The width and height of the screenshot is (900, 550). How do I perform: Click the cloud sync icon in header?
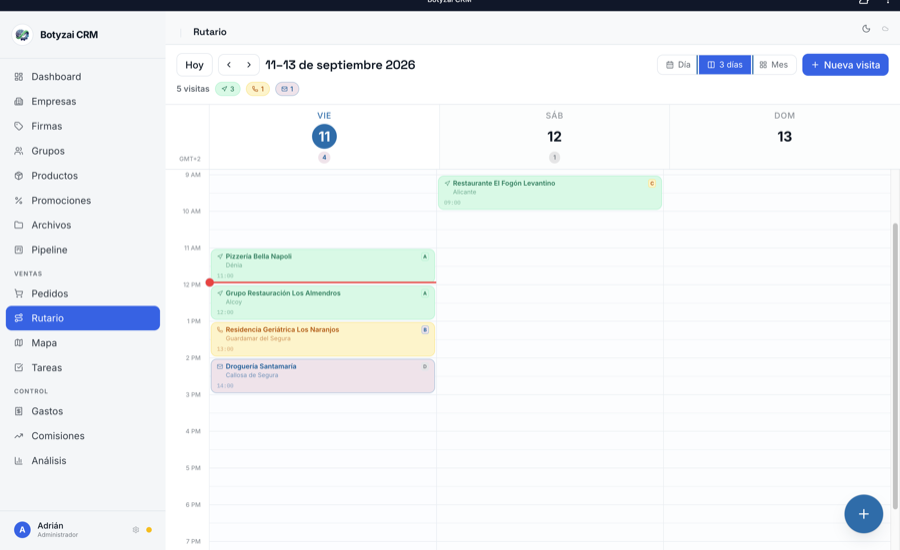click(885, 29)
